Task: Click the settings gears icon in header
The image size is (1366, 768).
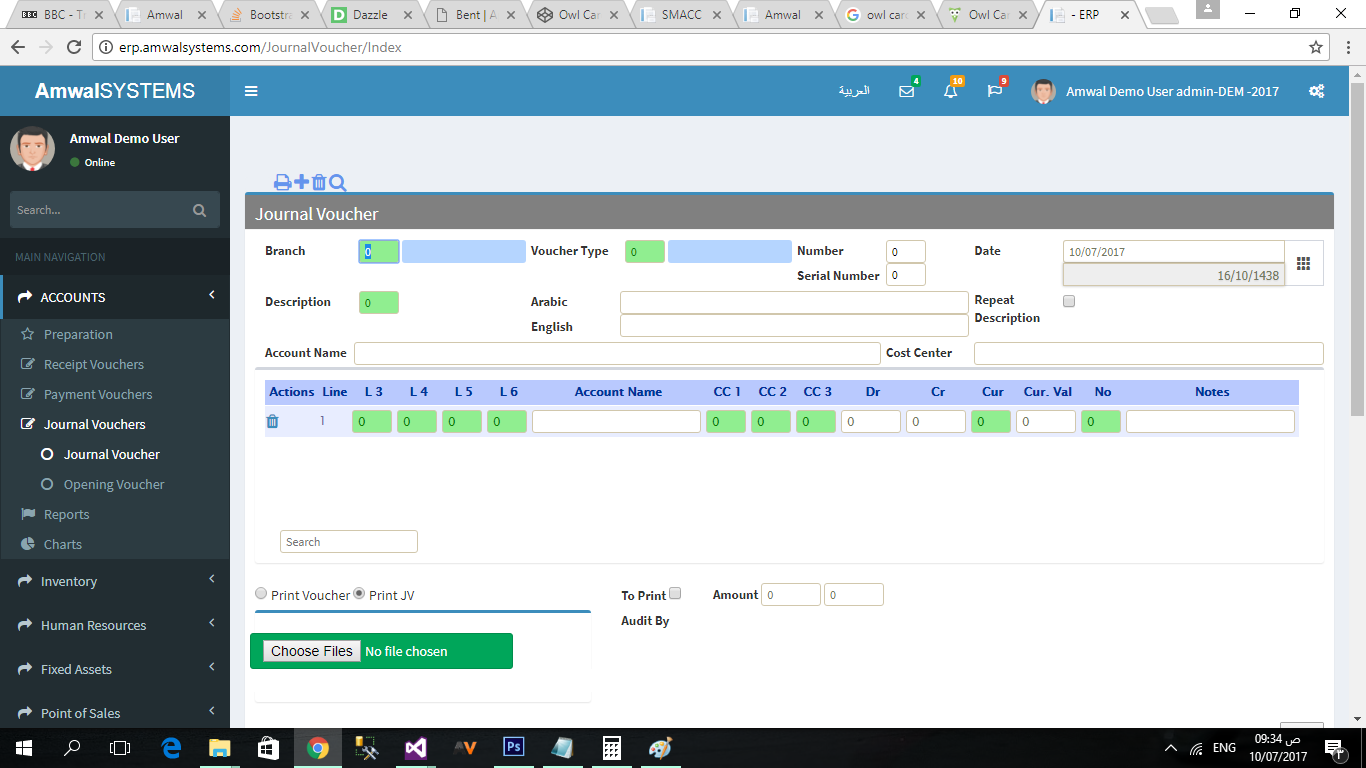Action: 1316,91
